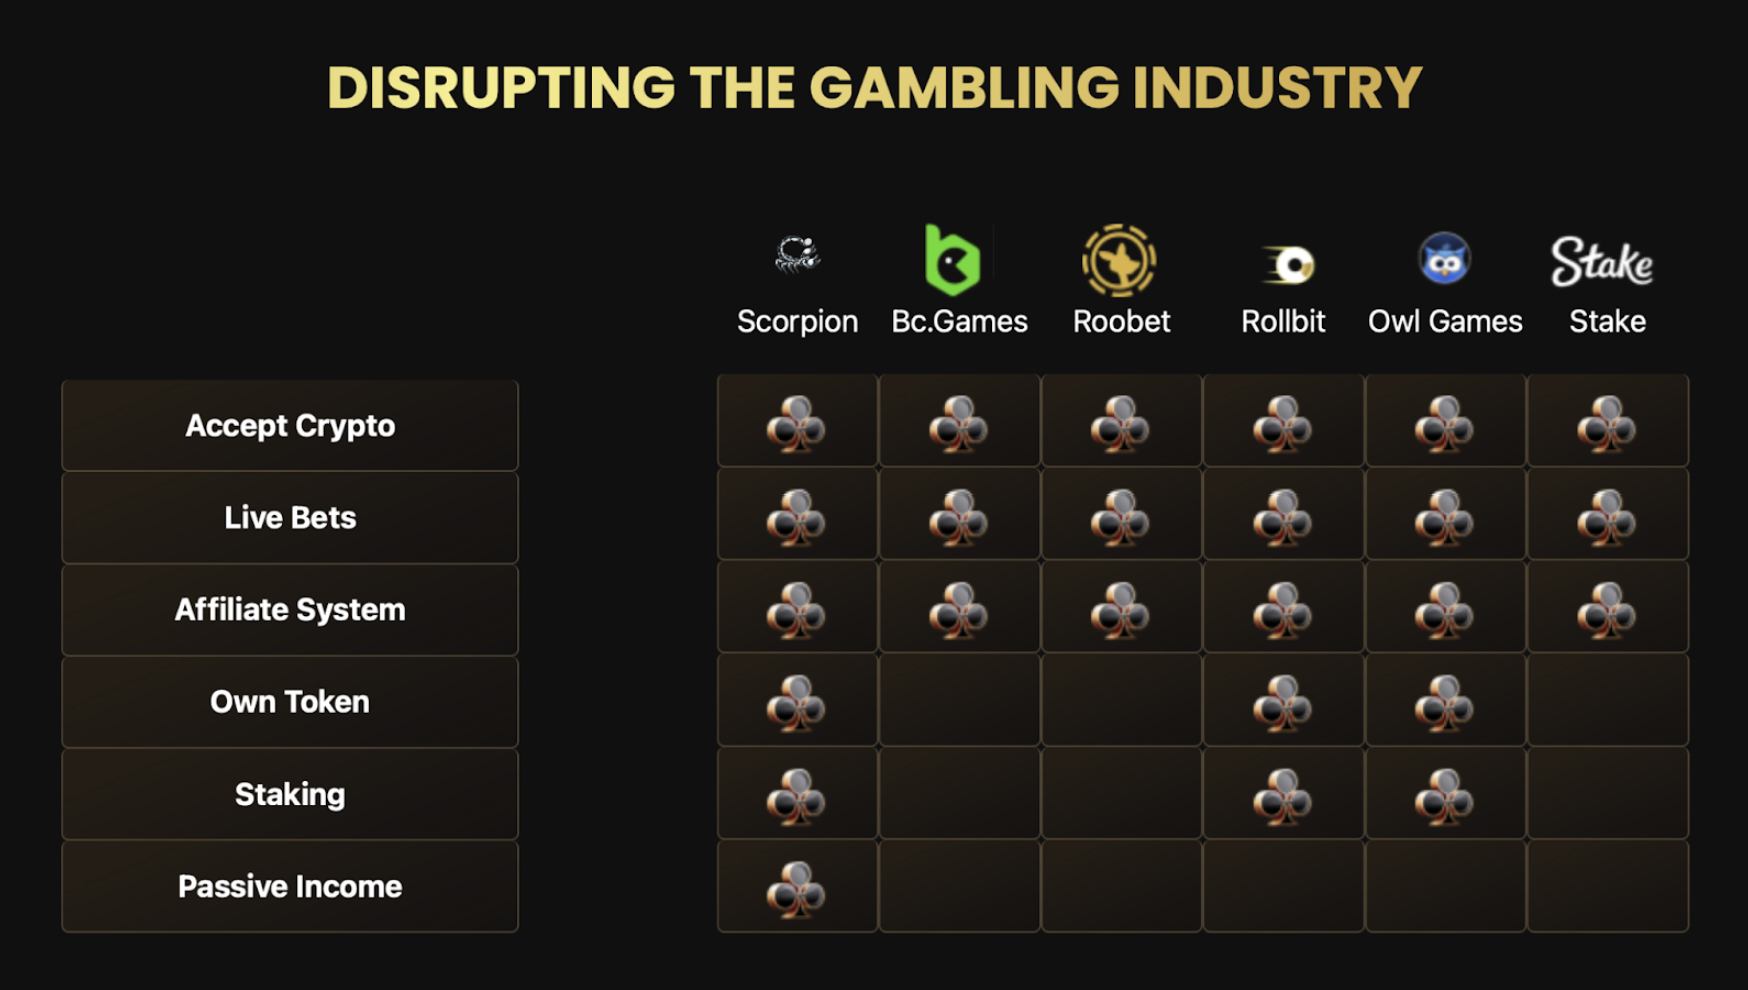Click the Stake Accept Crypto club icon
The height and width of the screenshot is (990, 1748).
(1607, 424)
